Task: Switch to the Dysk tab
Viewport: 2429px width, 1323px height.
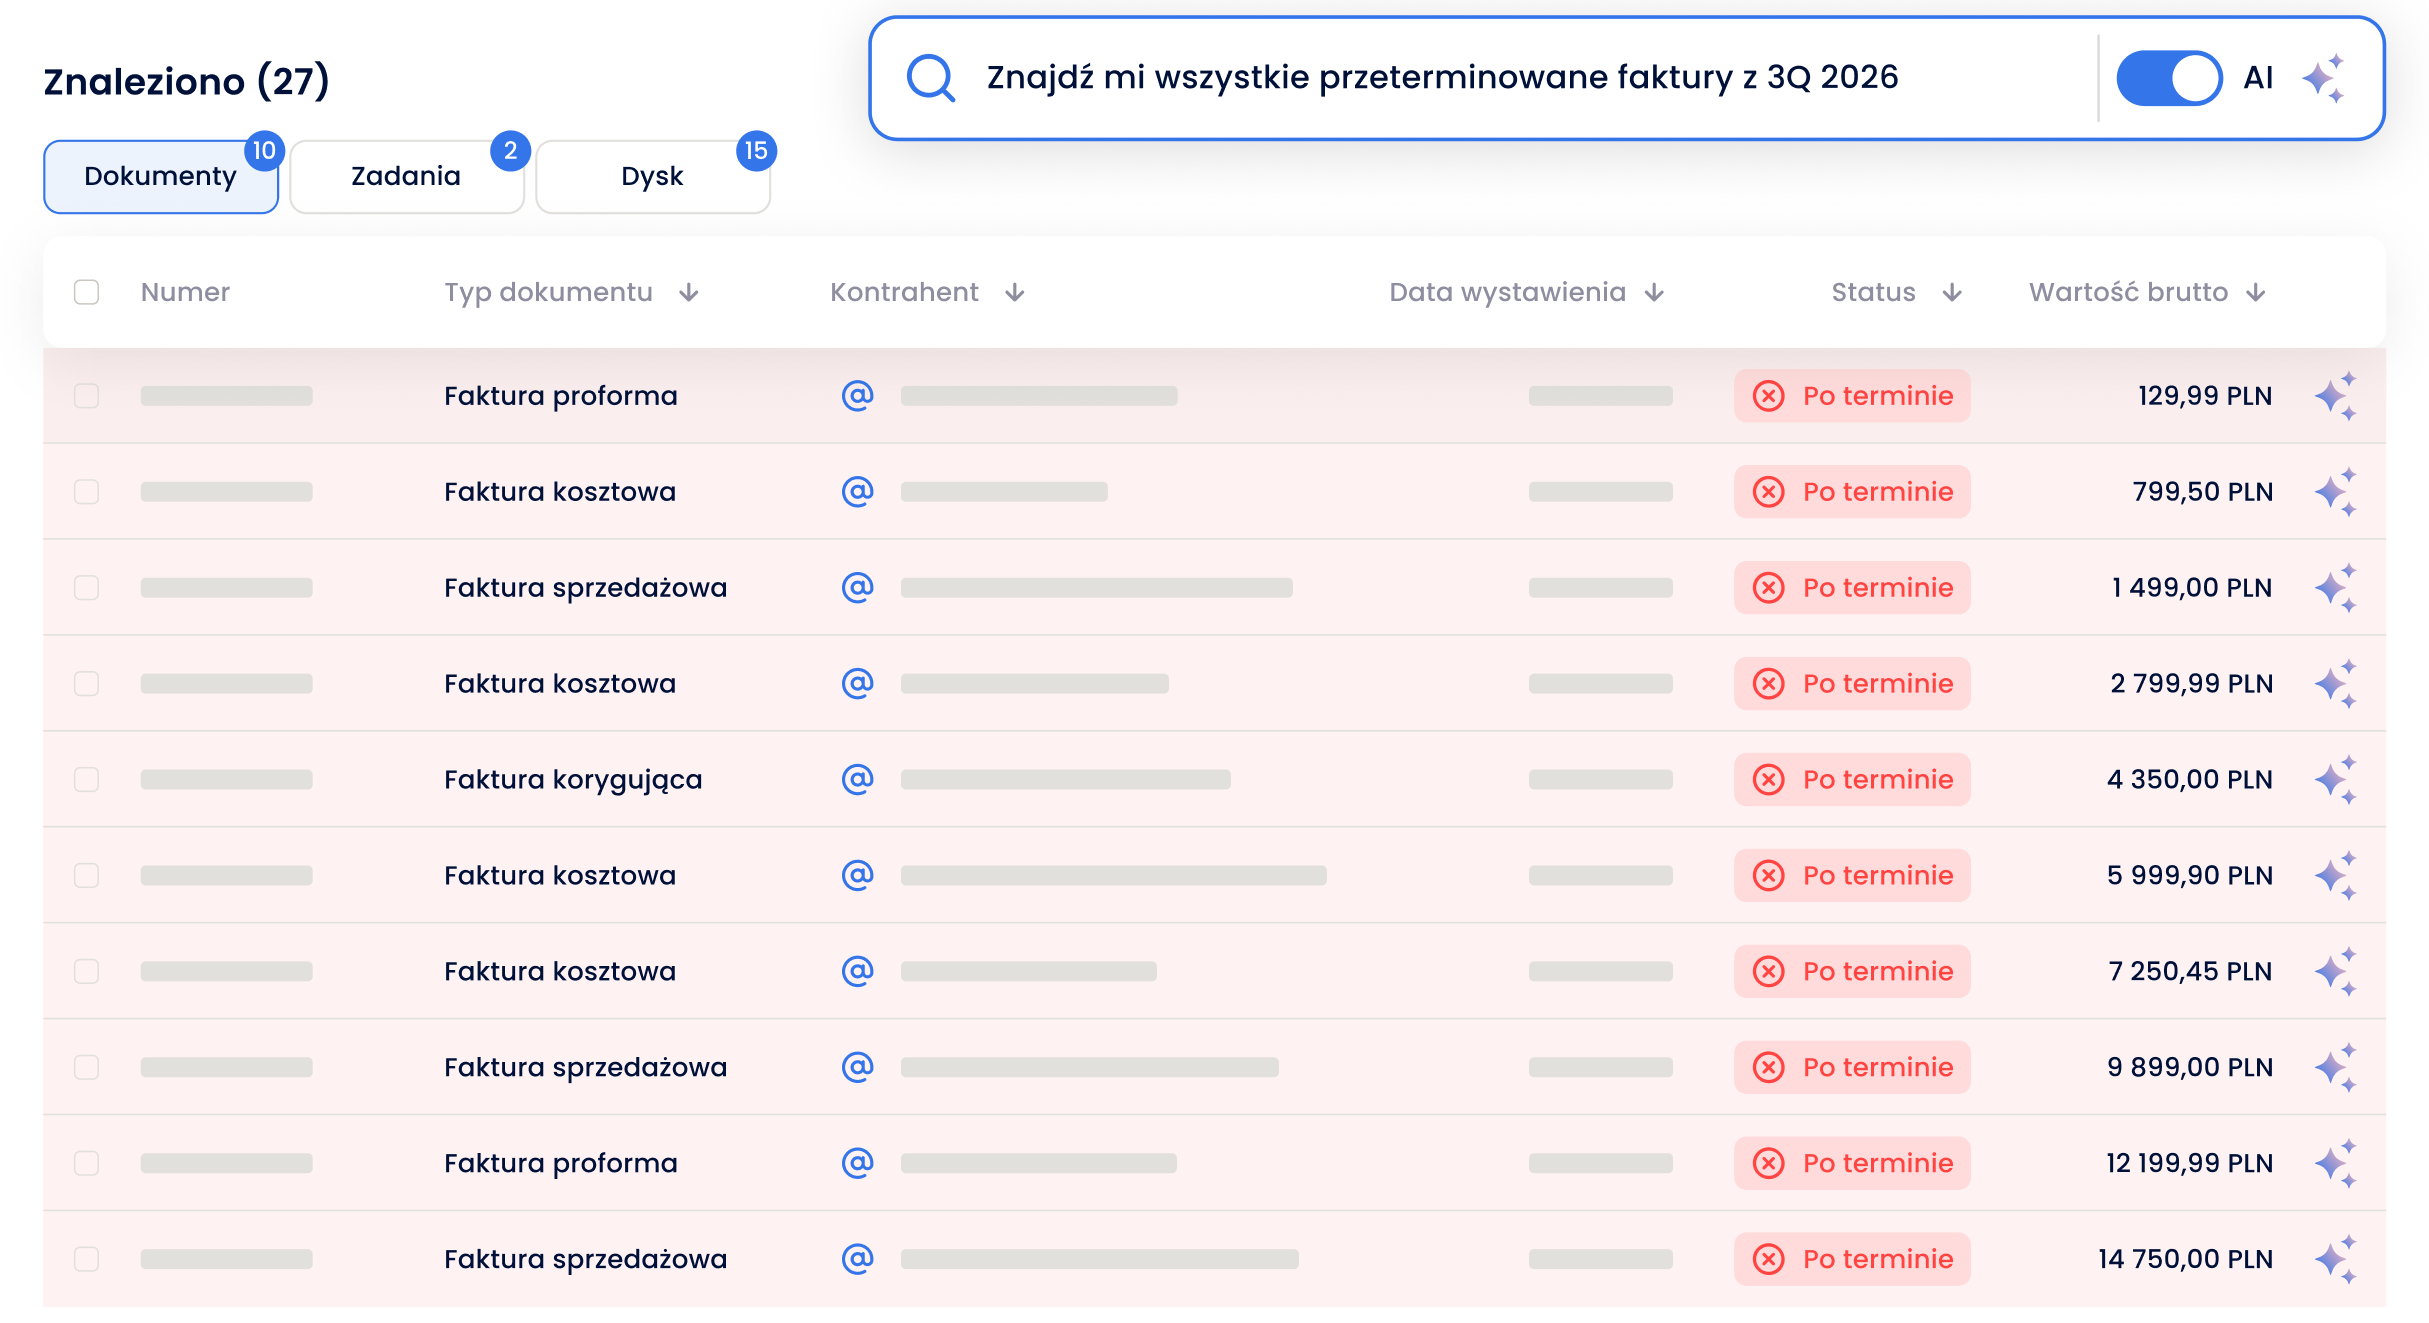Action: [x=653, y=177]
